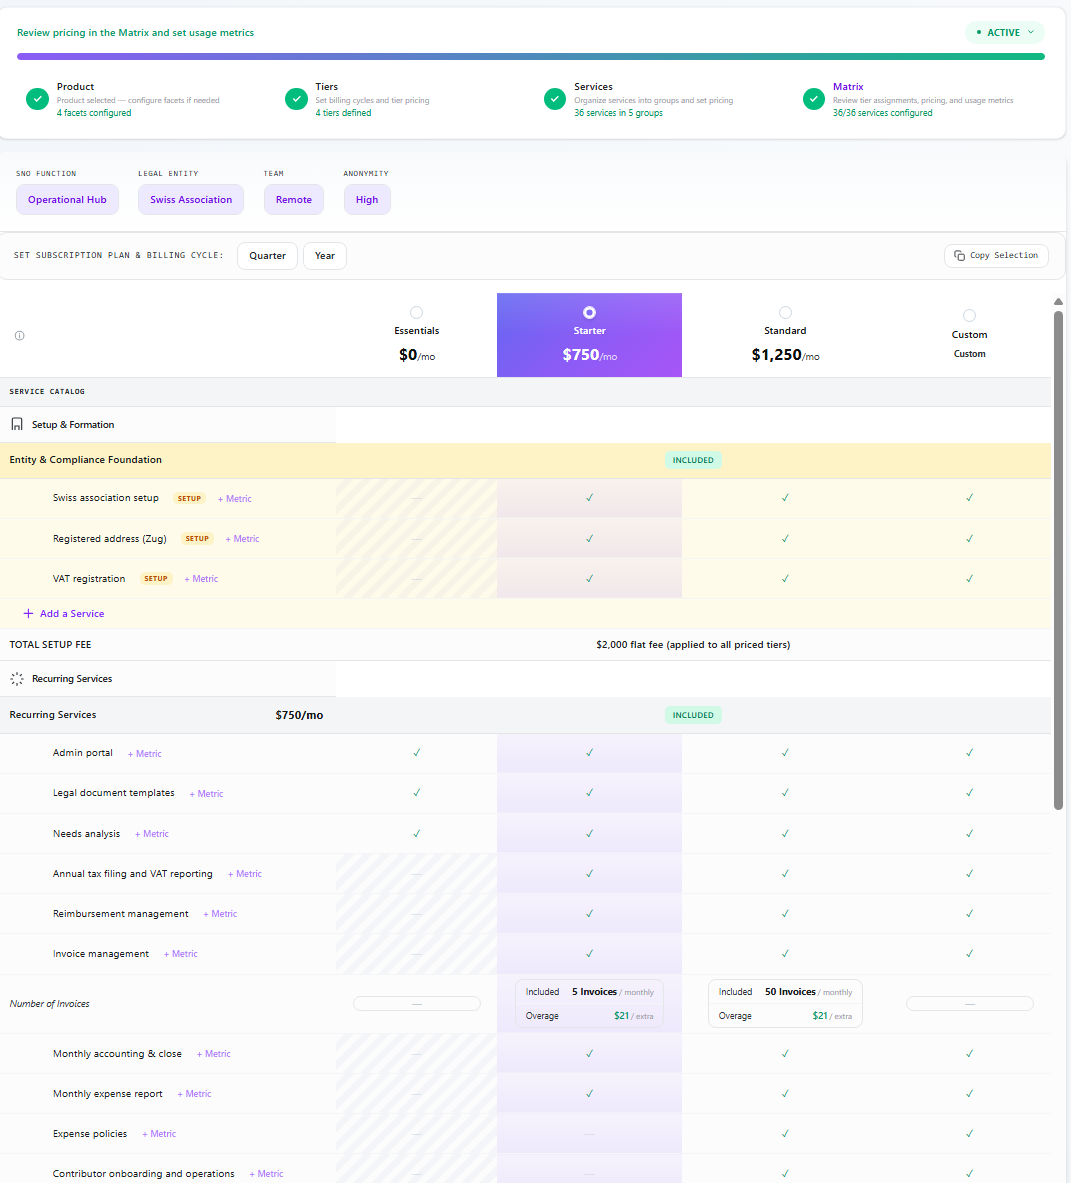Click Custom checkmark for Monthly accounting & close
The image size is (1071, 1183).
tap(969, 1053)
